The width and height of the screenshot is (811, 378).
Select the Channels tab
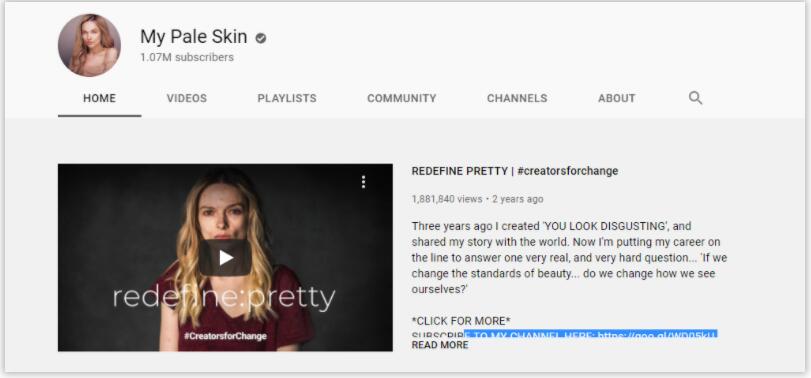517,98
